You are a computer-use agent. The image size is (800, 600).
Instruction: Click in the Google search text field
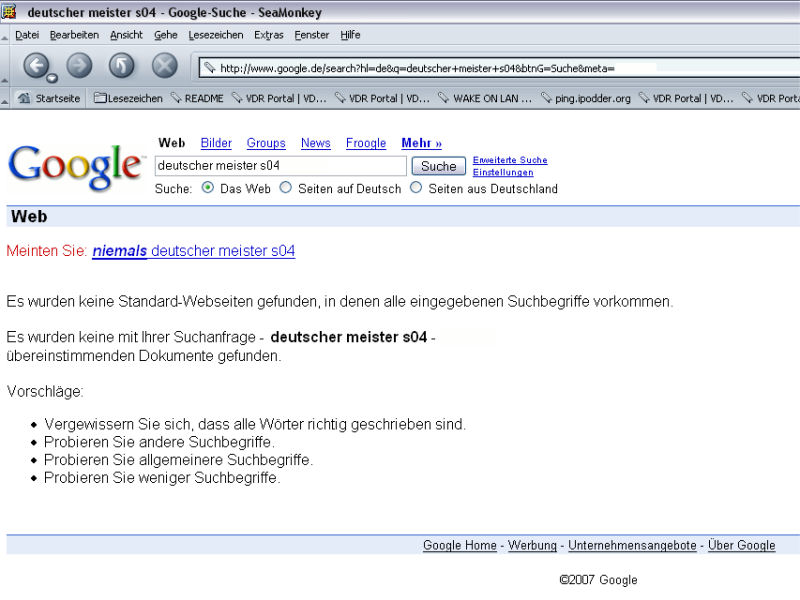(280, 166)
